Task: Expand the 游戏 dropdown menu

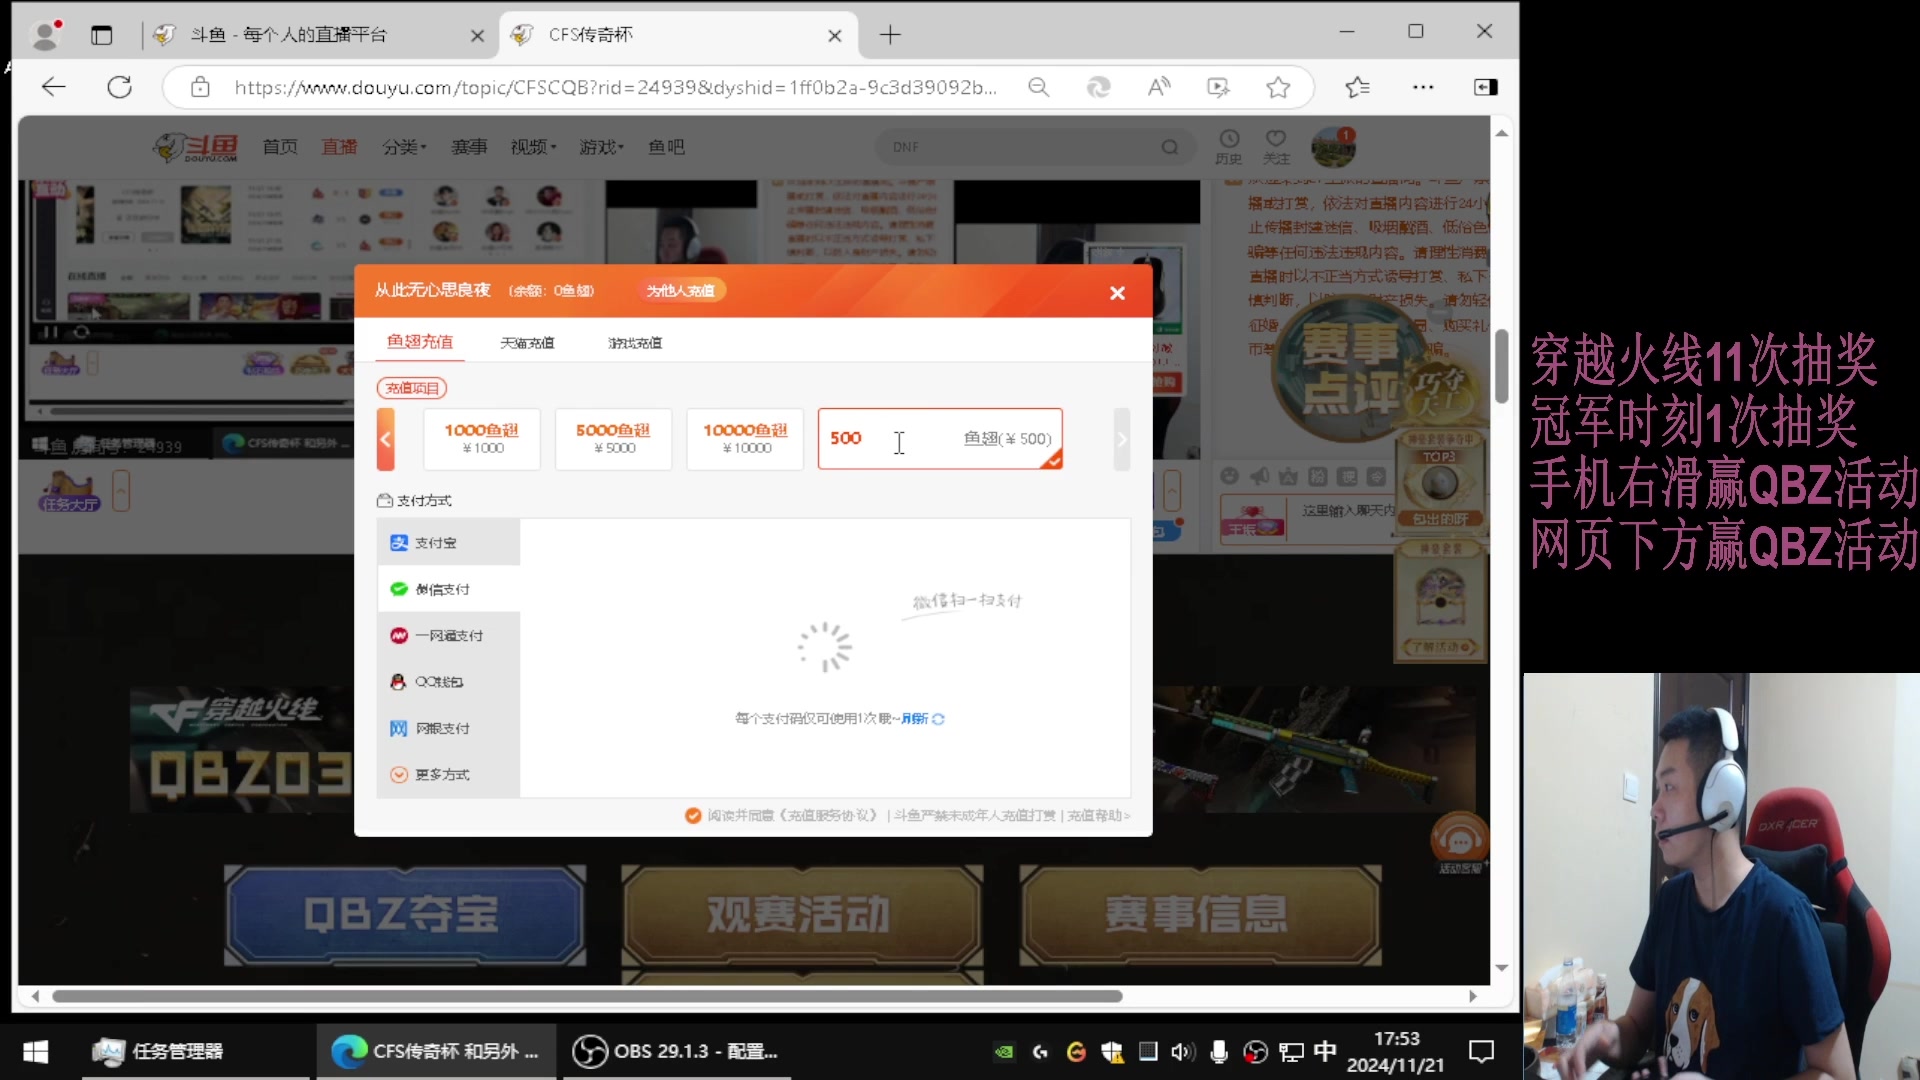Action: coord(601,147)
